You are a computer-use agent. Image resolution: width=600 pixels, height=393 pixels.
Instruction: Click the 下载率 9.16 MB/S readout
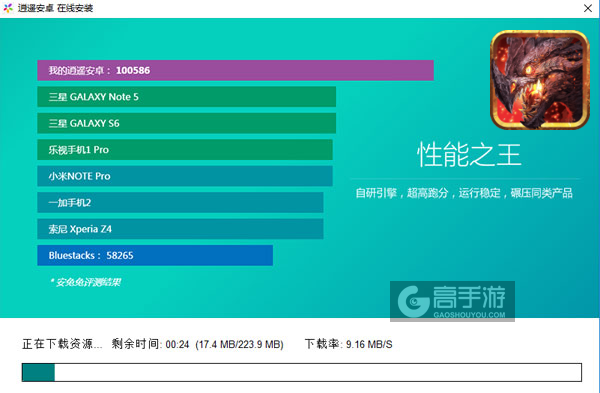[x=349, y=344]
